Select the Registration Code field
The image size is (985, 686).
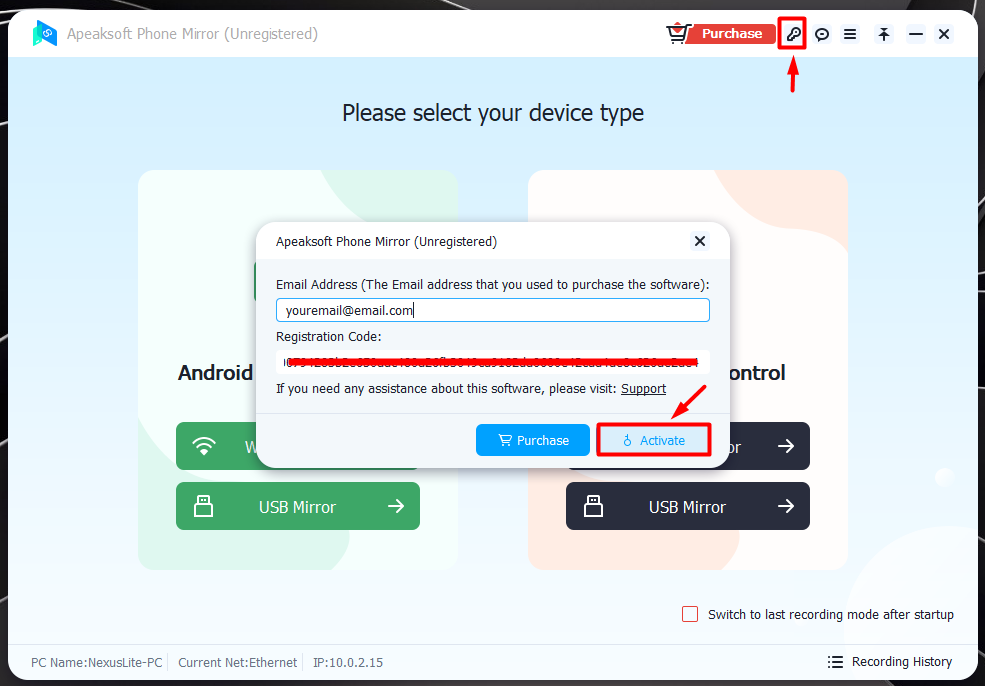[492, 362]
